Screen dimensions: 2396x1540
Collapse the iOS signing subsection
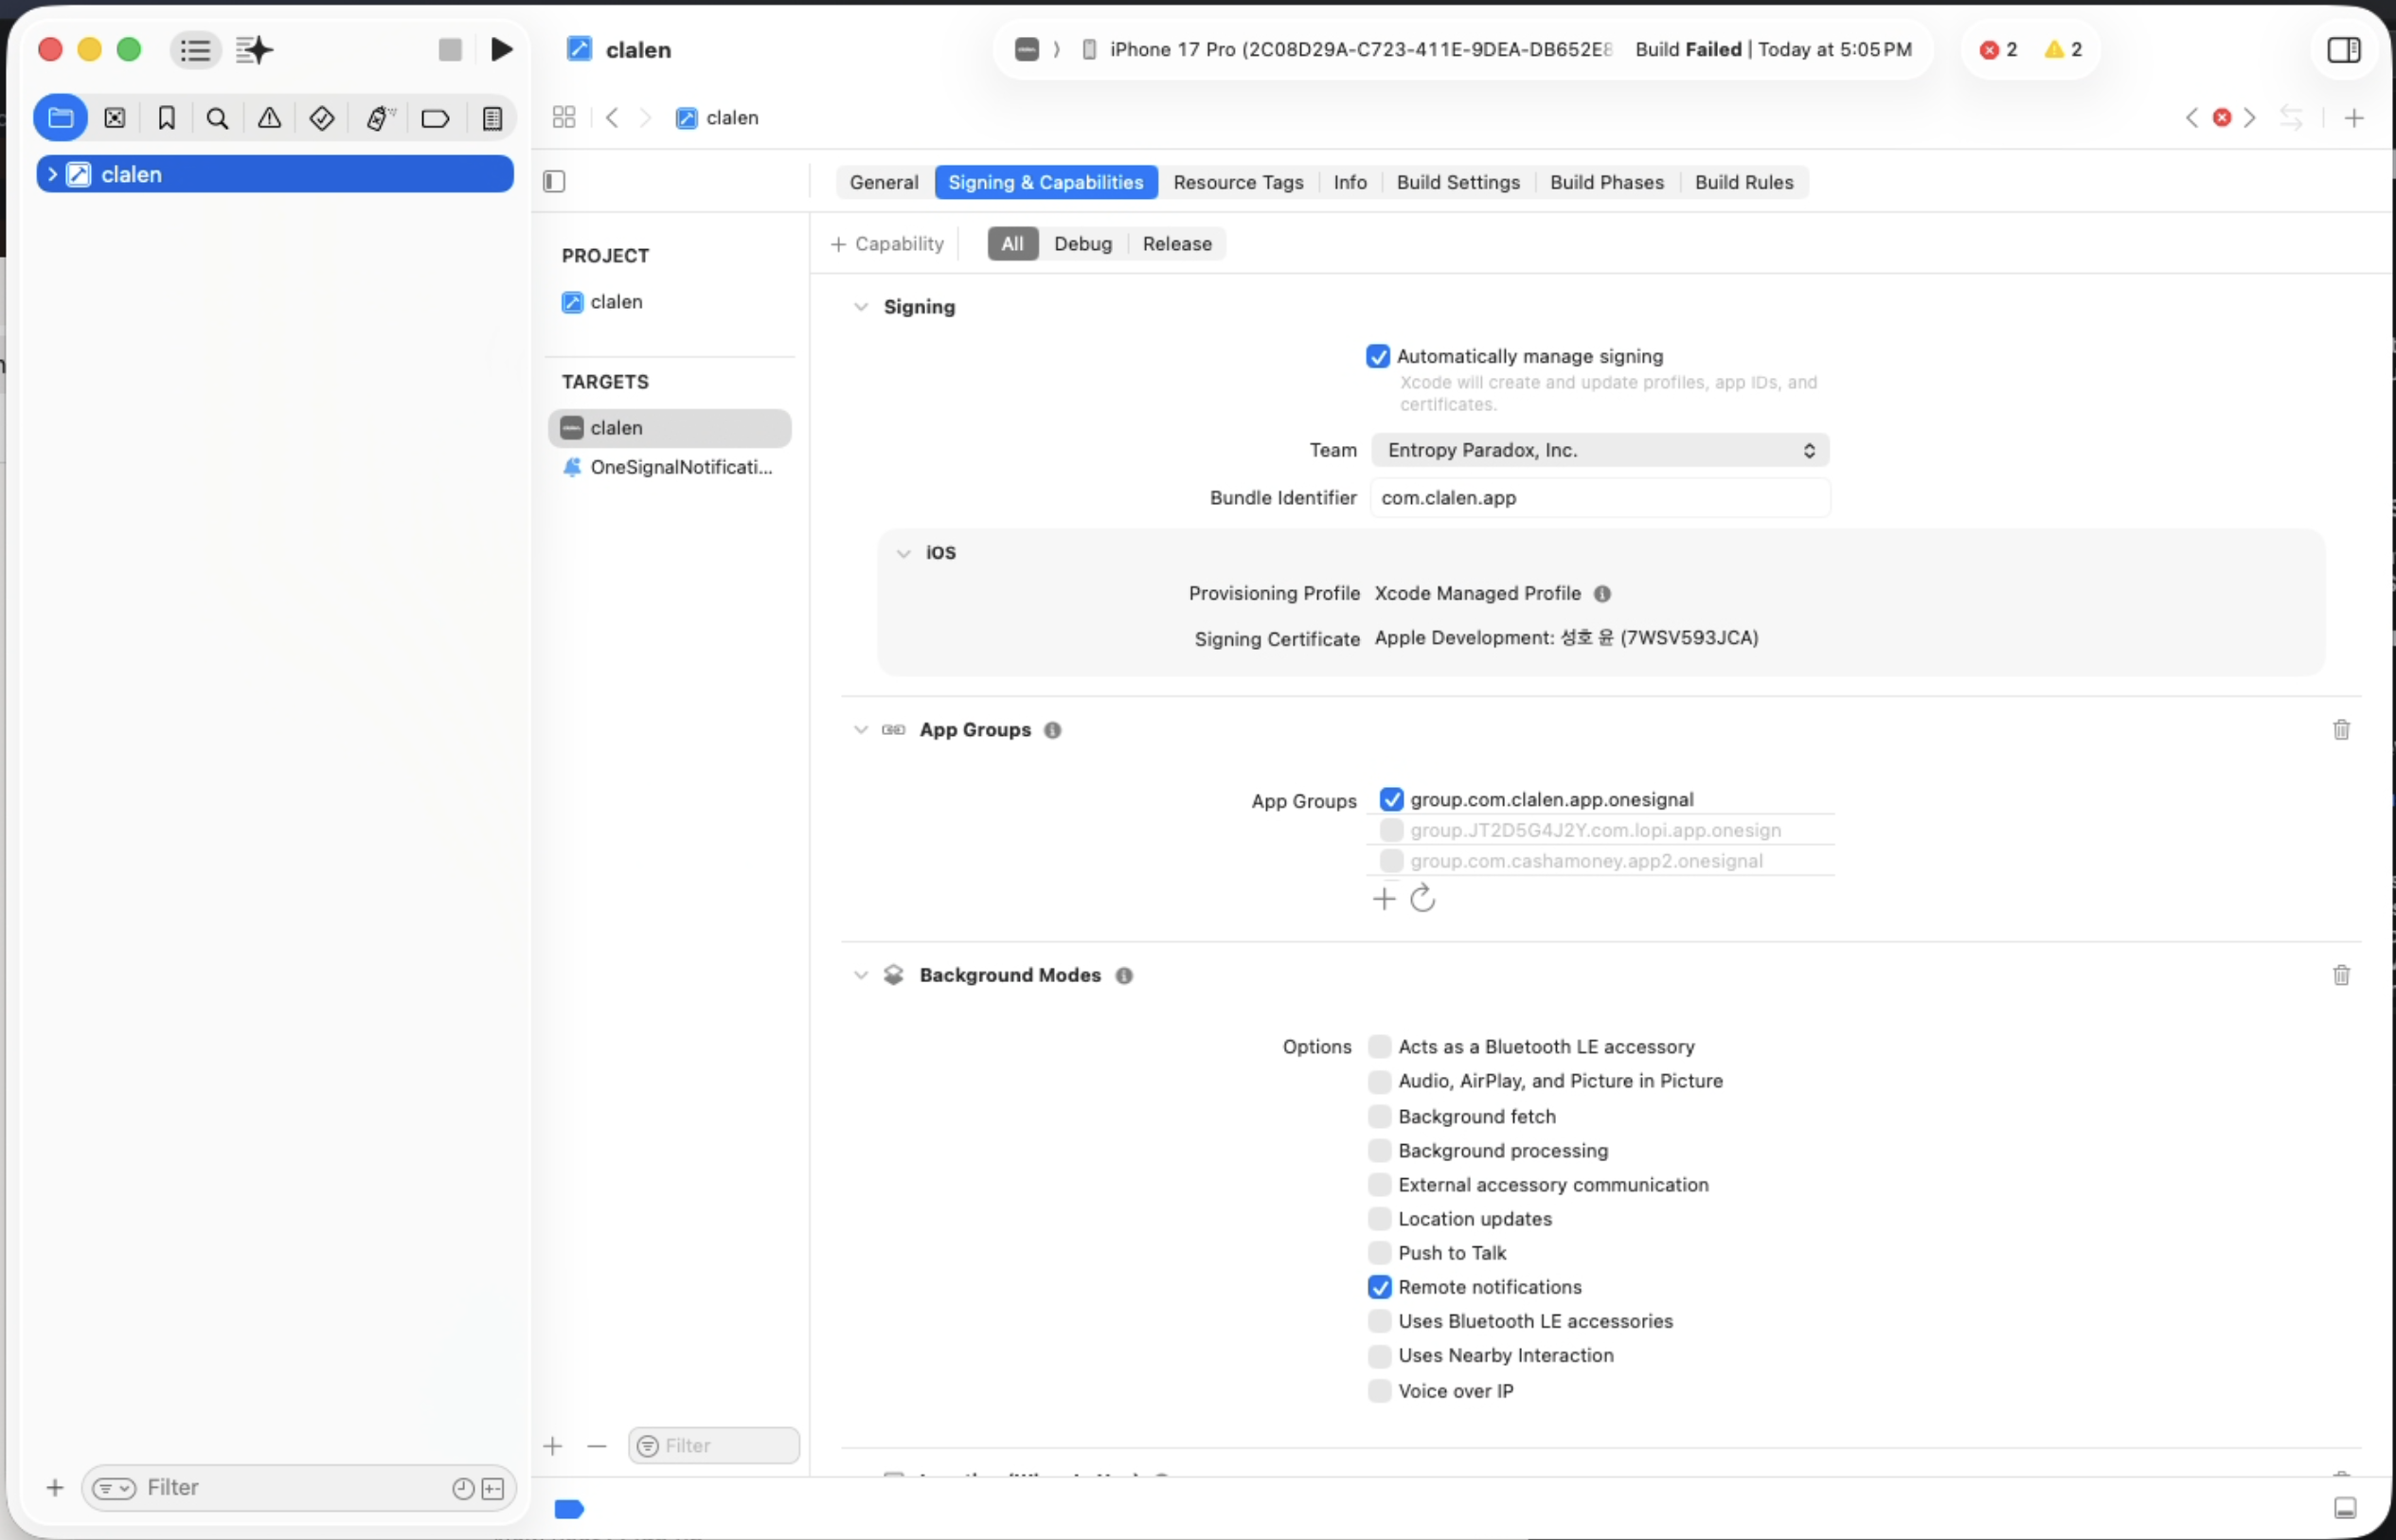click(903, 552)
